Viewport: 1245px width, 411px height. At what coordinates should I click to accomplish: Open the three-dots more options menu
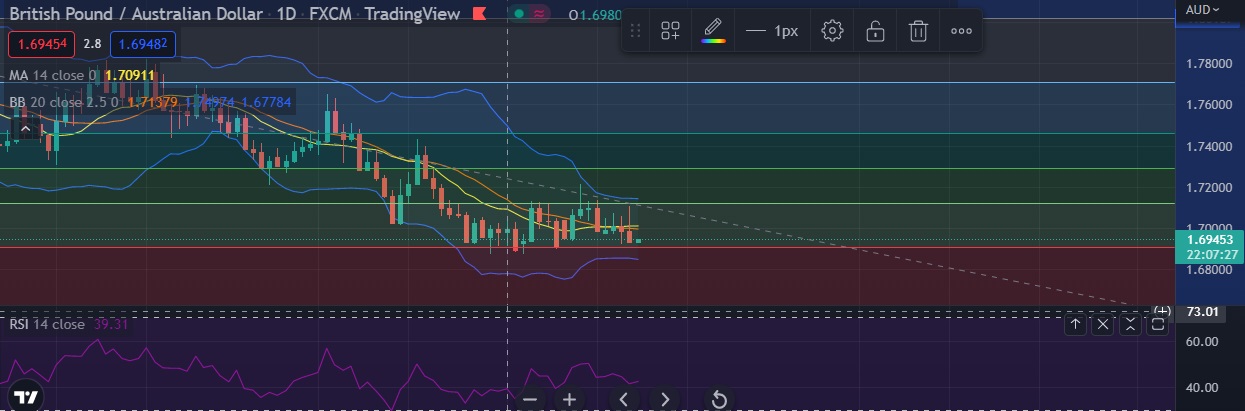(x=961, y=31)
